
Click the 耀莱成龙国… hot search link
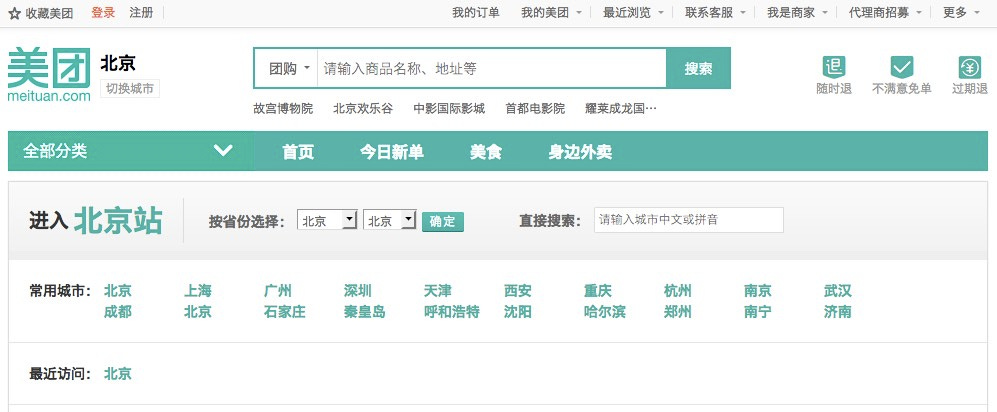point(621,109)
